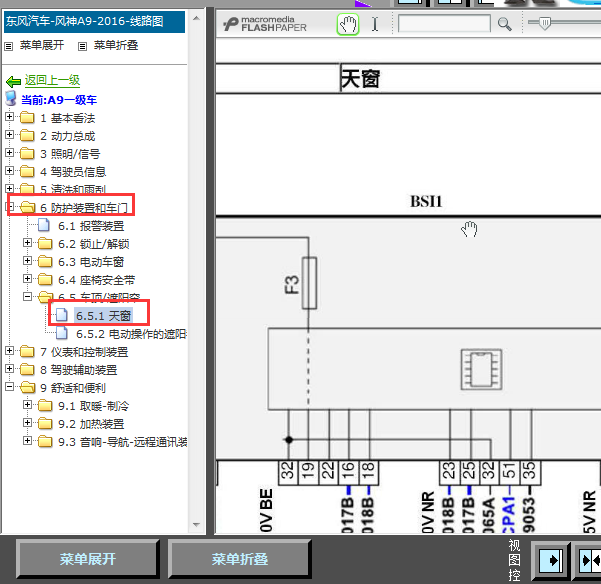Viewport: 601px width, 584px height.
Task: Select 7 仪表和控制装置 tree label
Action: coord(84,352)
